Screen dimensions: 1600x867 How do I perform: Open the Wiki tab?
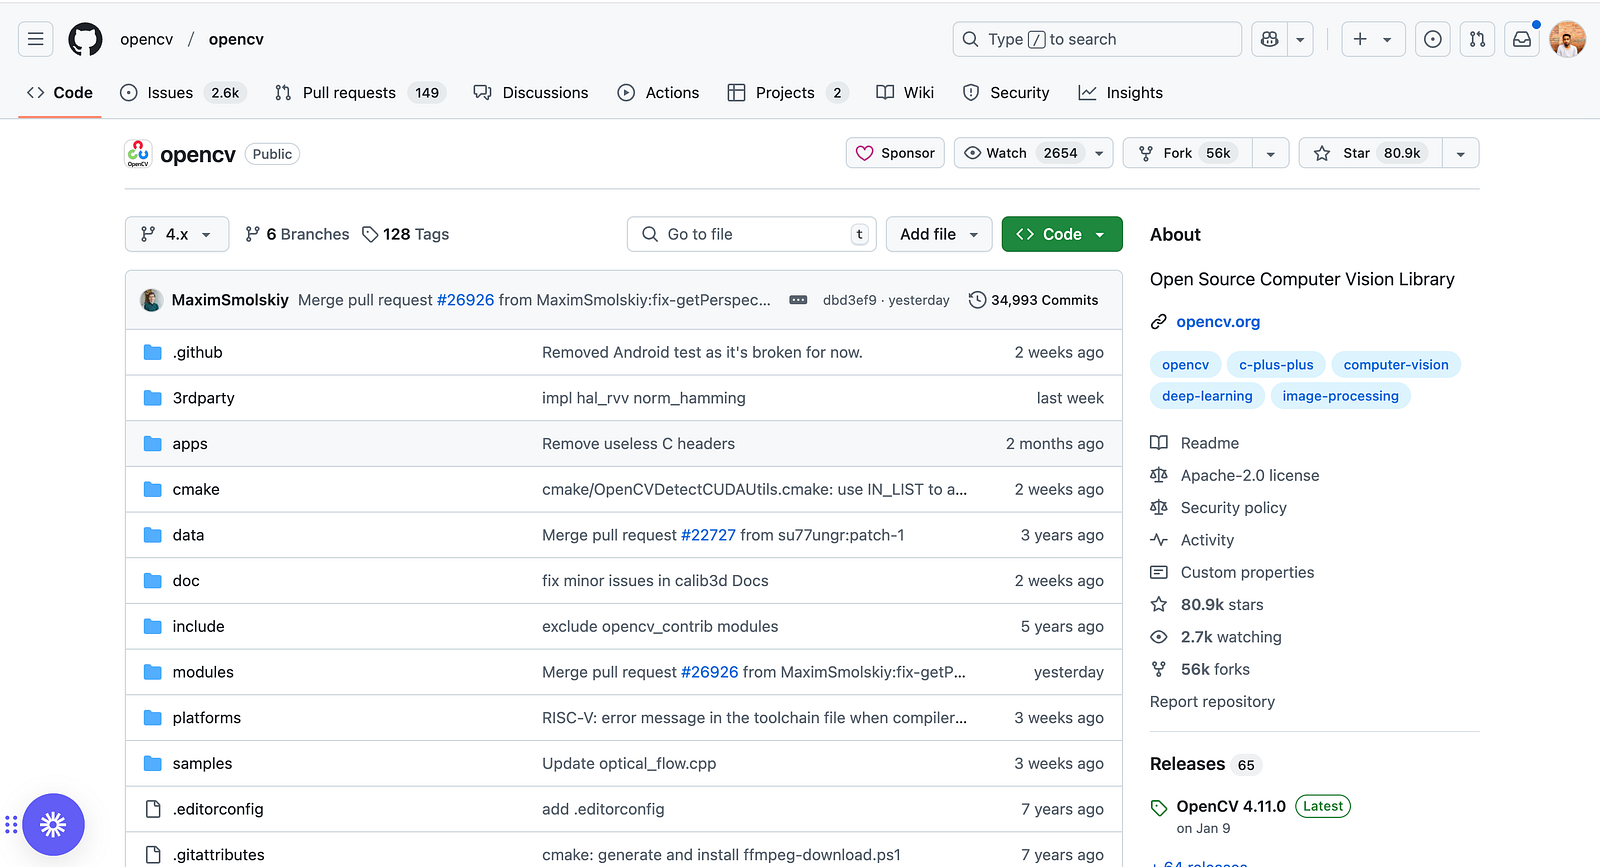click(905, 93)
